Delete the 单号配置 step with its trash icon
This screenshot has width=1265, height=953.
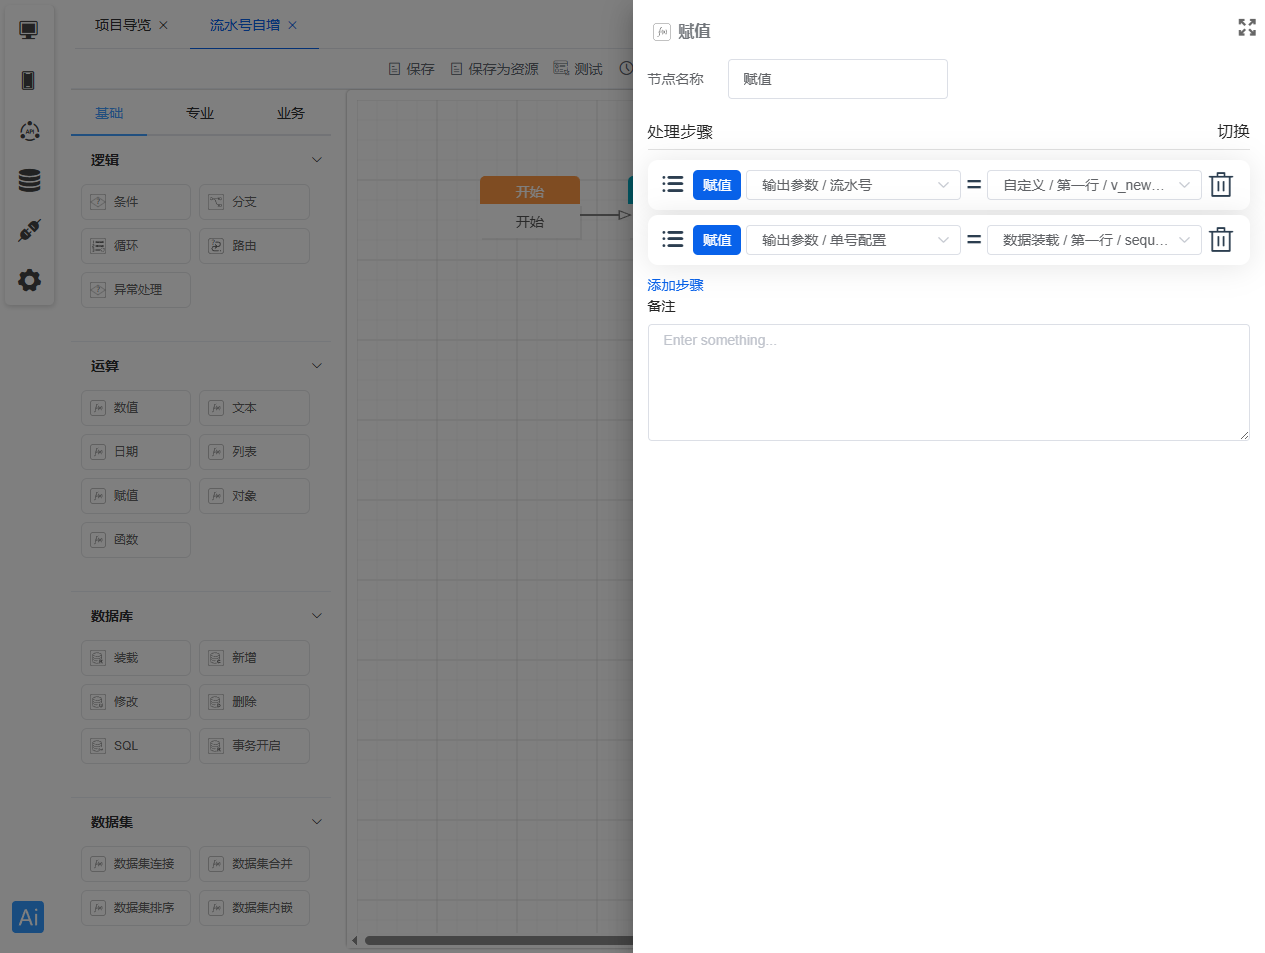[x=1220, y=239]
